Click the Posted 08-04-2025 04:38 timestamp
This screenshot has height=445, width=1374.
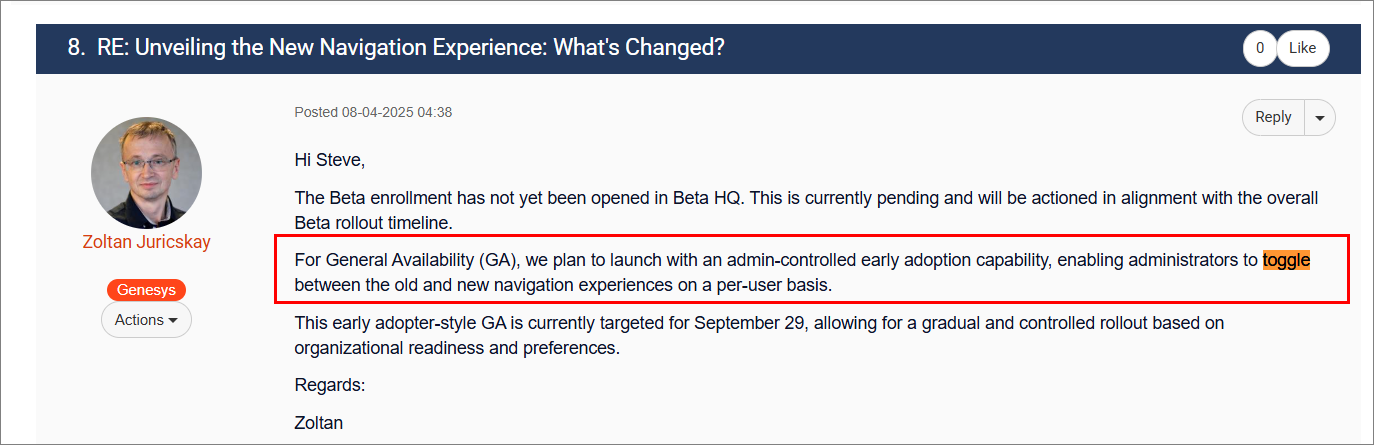373,112
